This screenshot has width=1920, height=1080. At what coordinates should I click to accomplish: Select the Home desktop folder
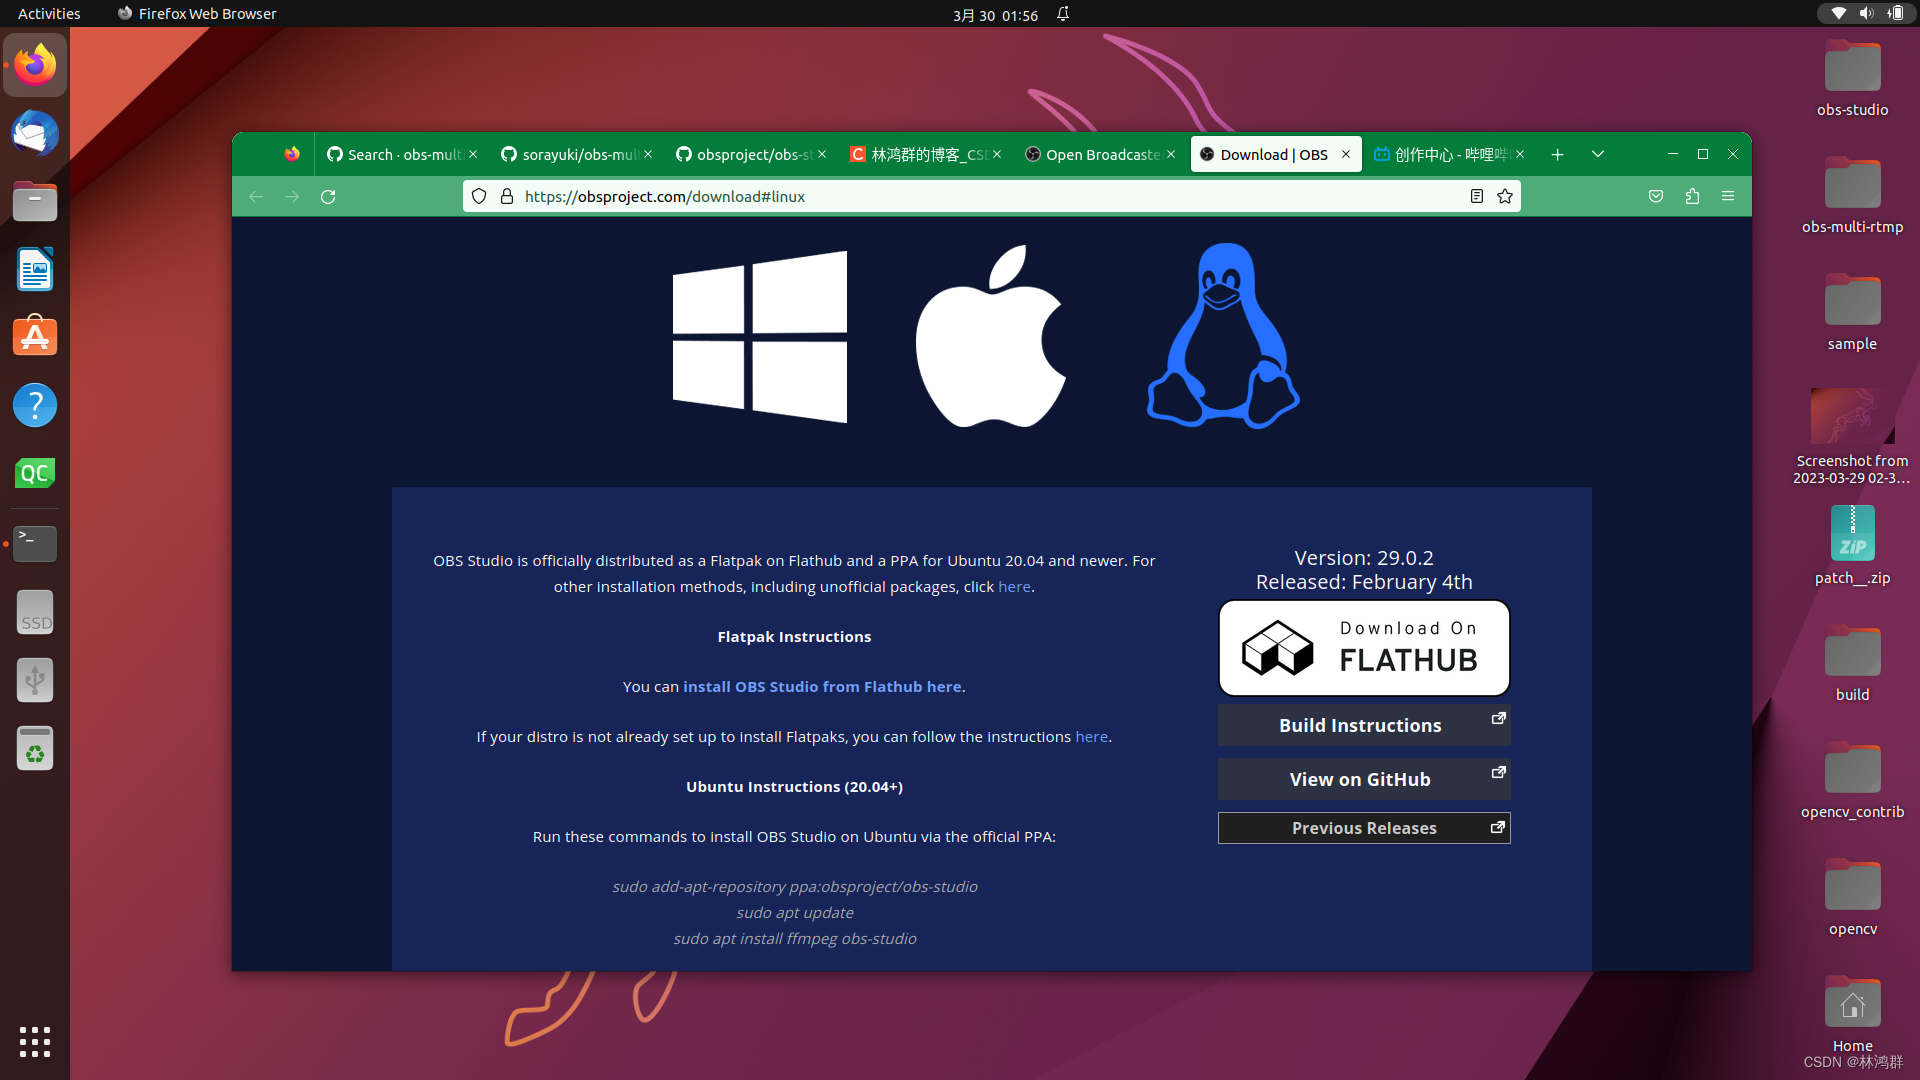coord(1852,1014)
